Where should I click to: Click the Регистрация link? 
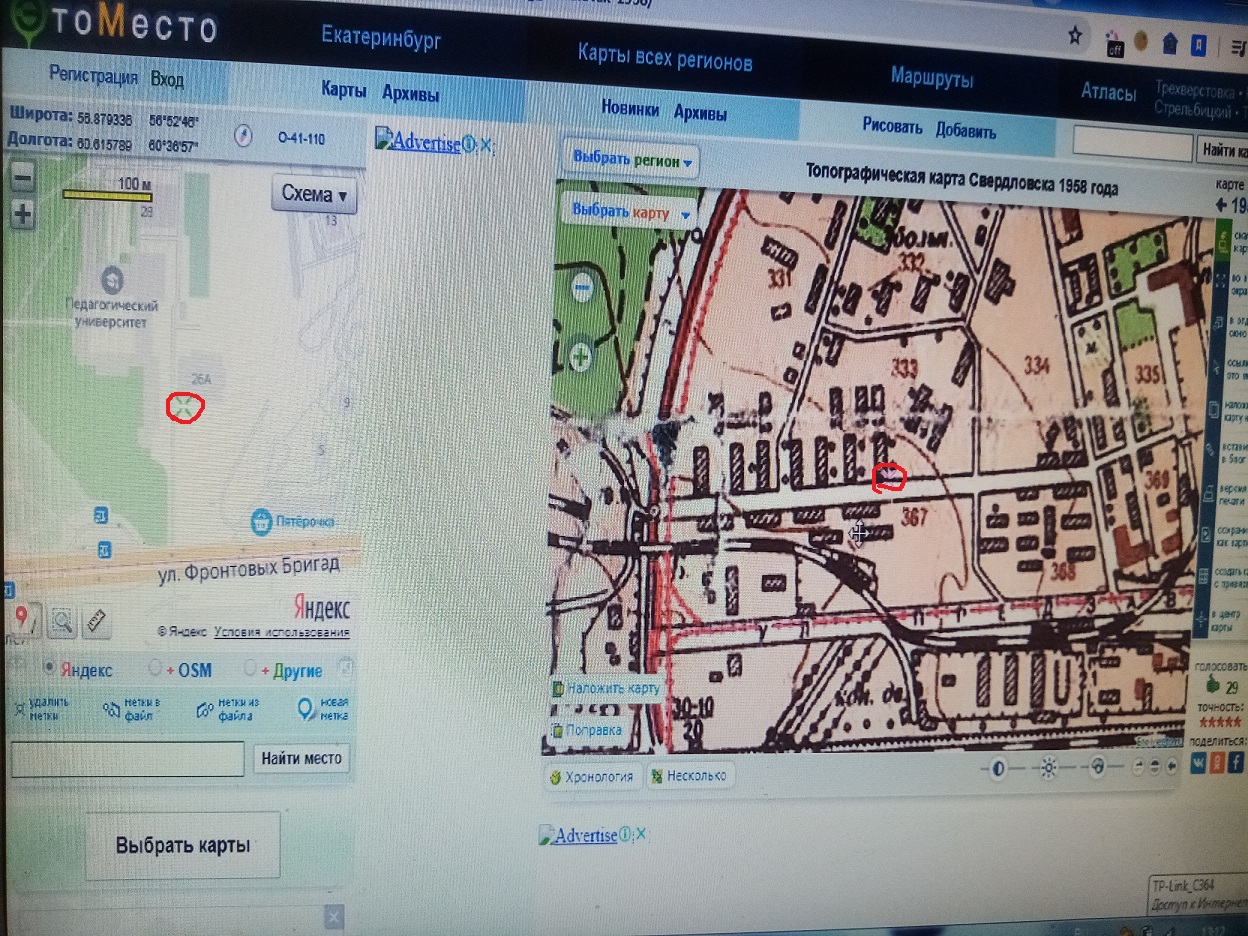click(x=93, y=76)
